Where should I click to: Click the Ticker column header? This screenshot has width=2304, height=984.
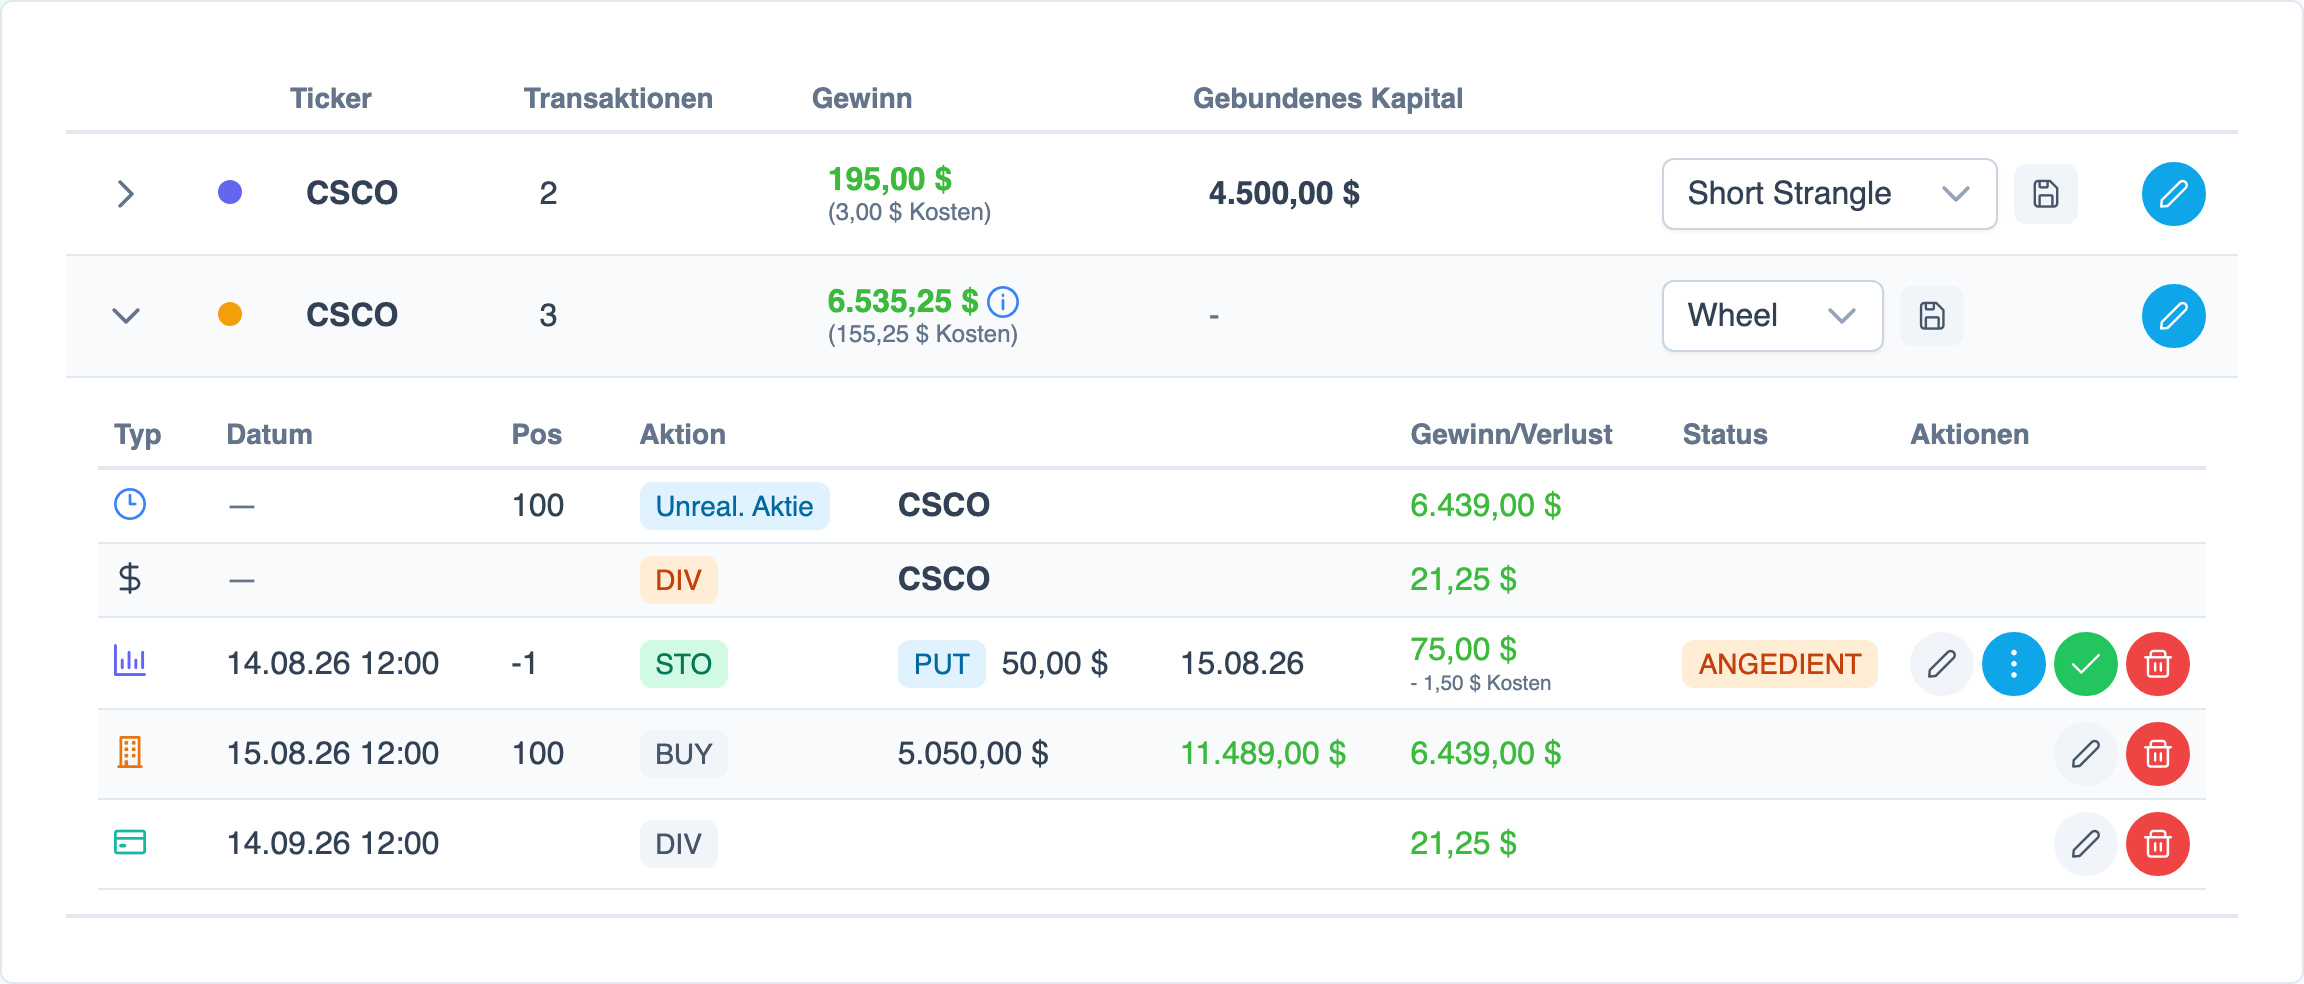330,98
